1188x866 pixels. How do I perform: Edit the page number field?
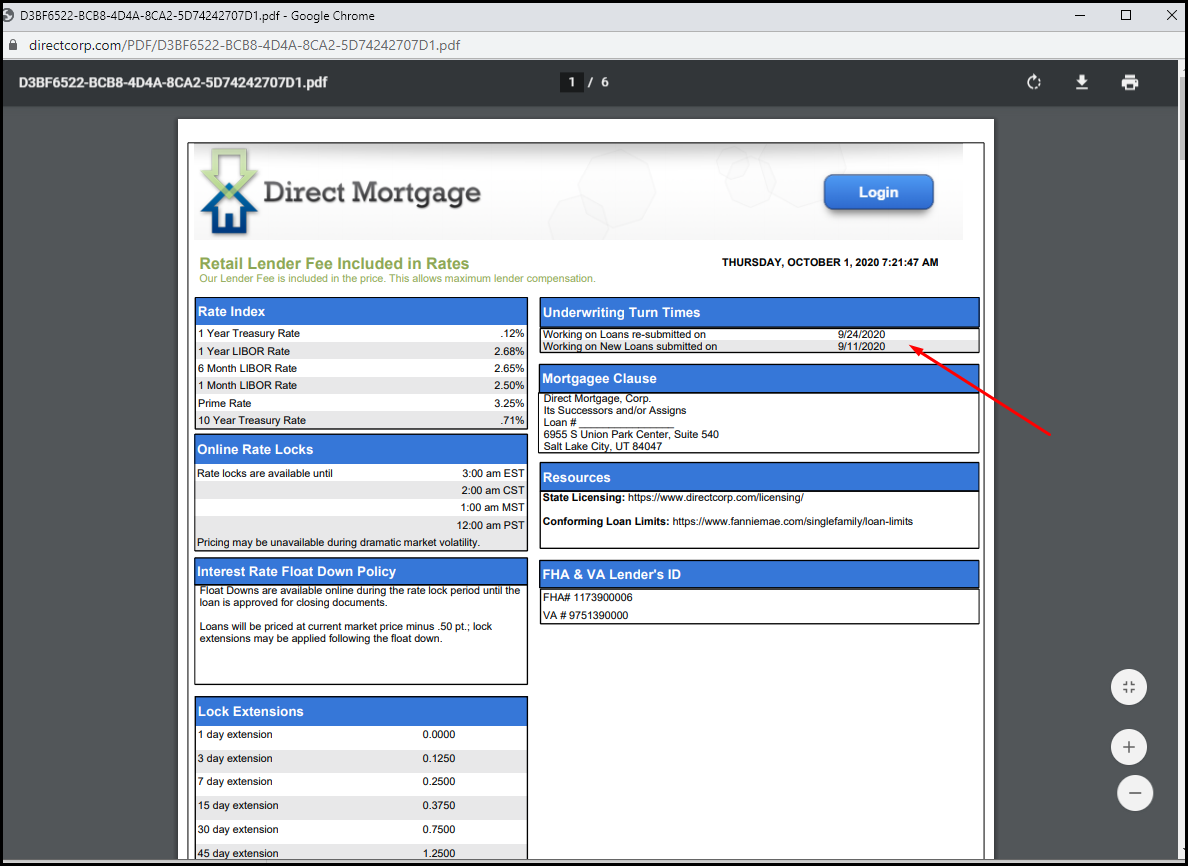pyautogui.click(x=571, y=82)
